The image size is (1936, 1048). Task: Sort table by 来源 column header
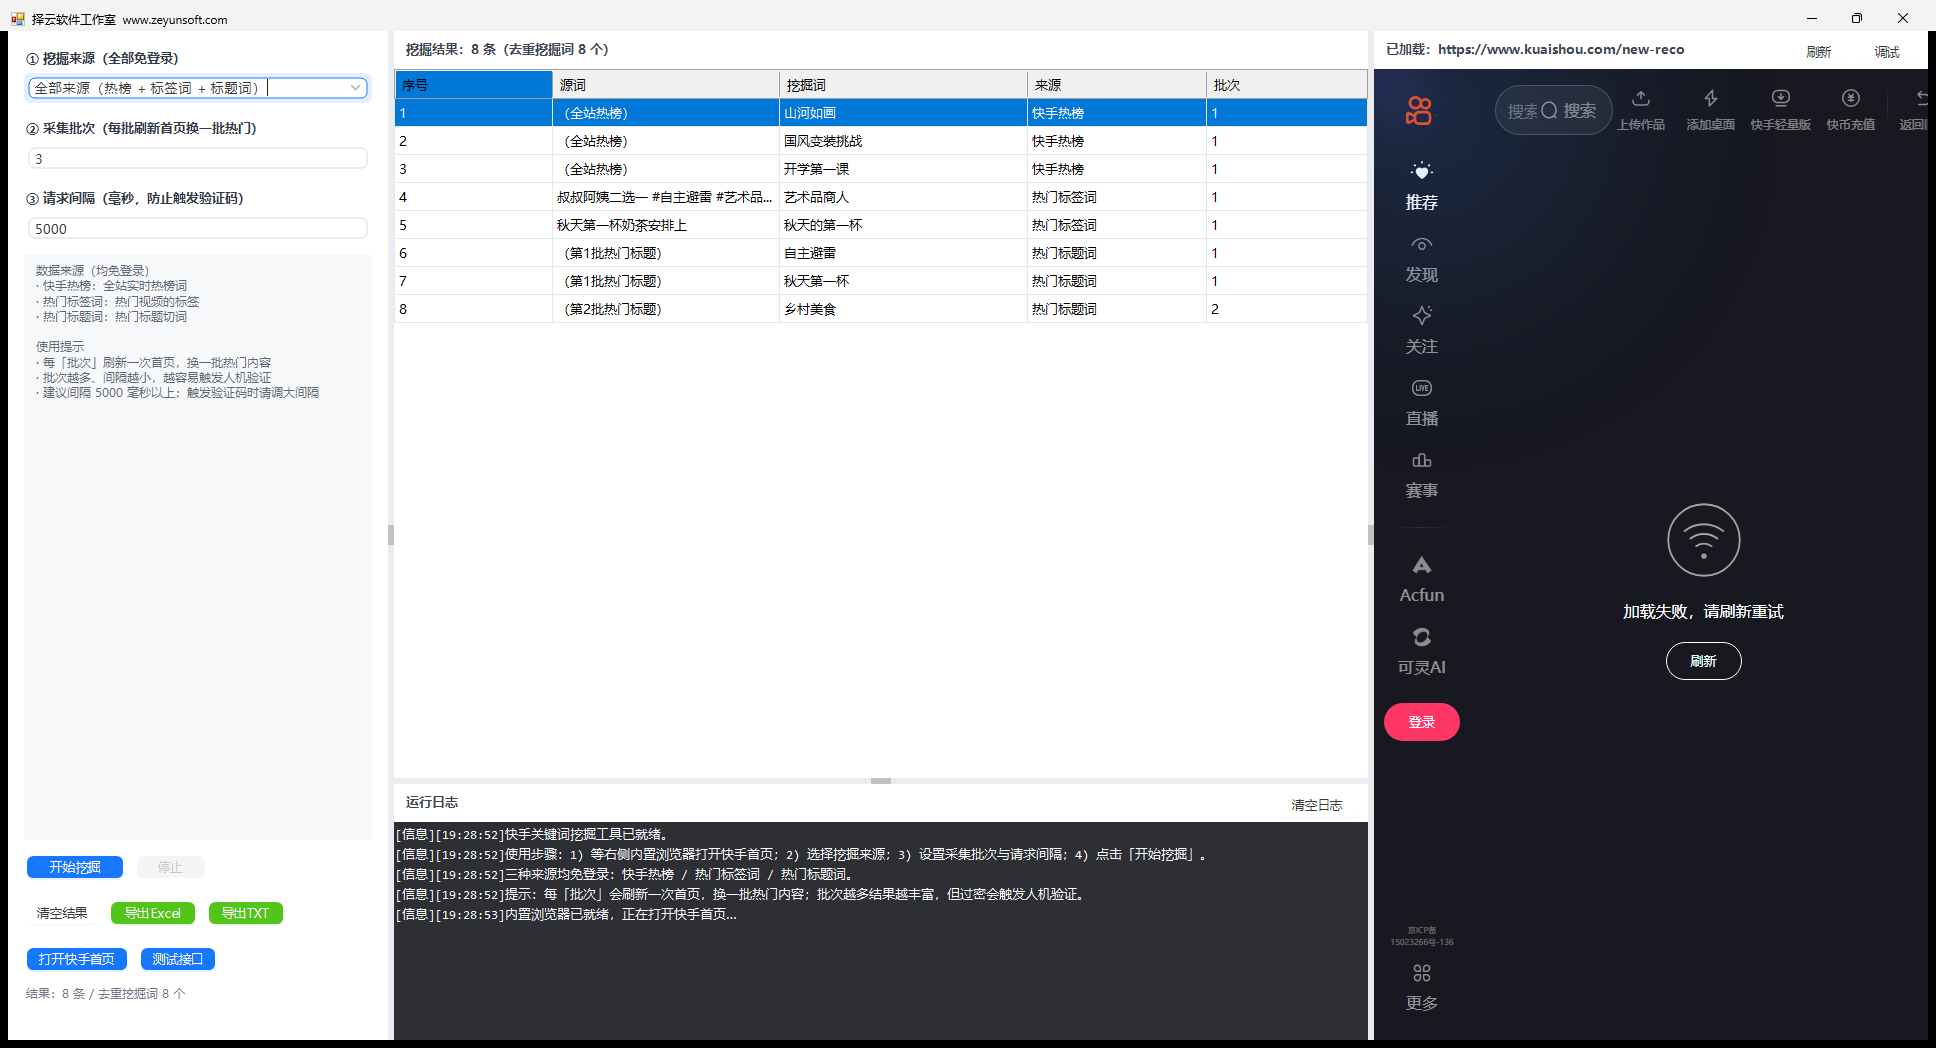(x=1117, y=85)
